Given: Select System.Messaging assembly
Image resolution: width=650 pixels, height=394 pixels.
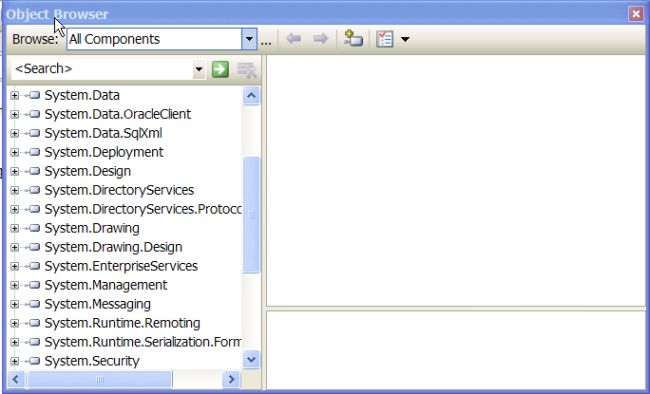Looking at the screenshot, I should (x=97, y=304).
